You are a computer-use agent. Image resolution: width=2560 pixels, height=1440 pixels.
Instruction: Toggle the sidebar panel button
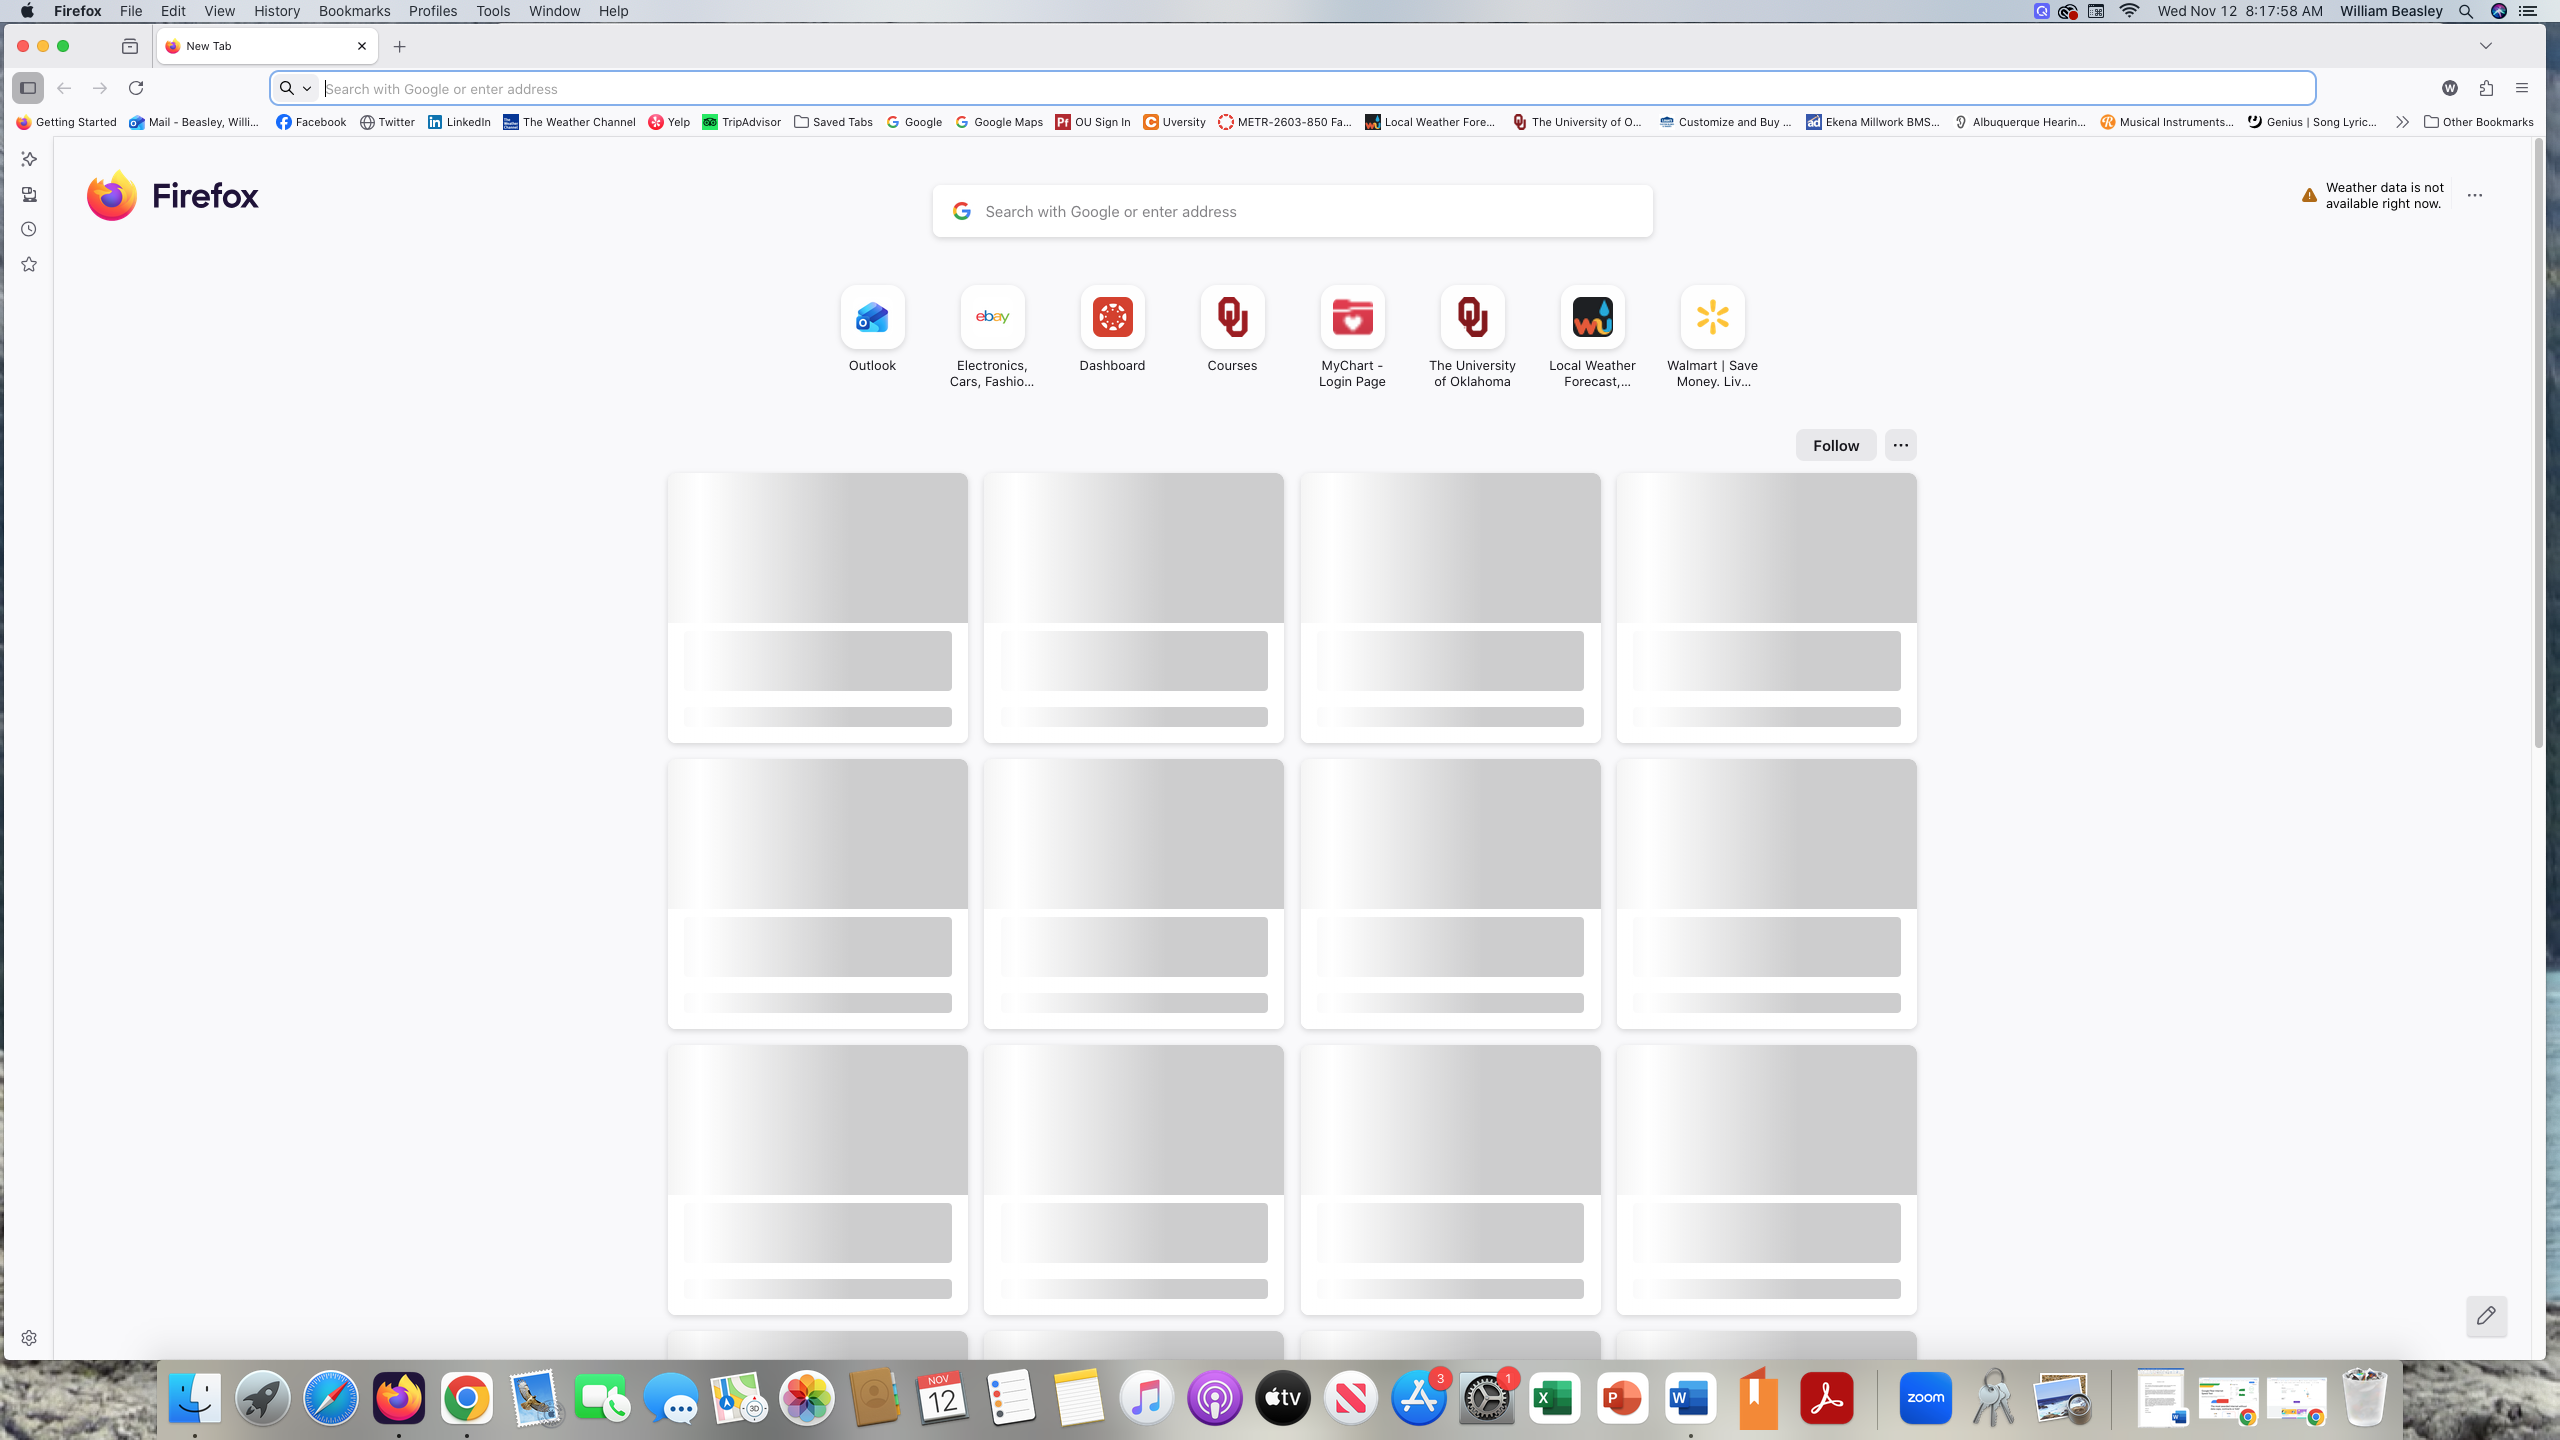(28, 88)
